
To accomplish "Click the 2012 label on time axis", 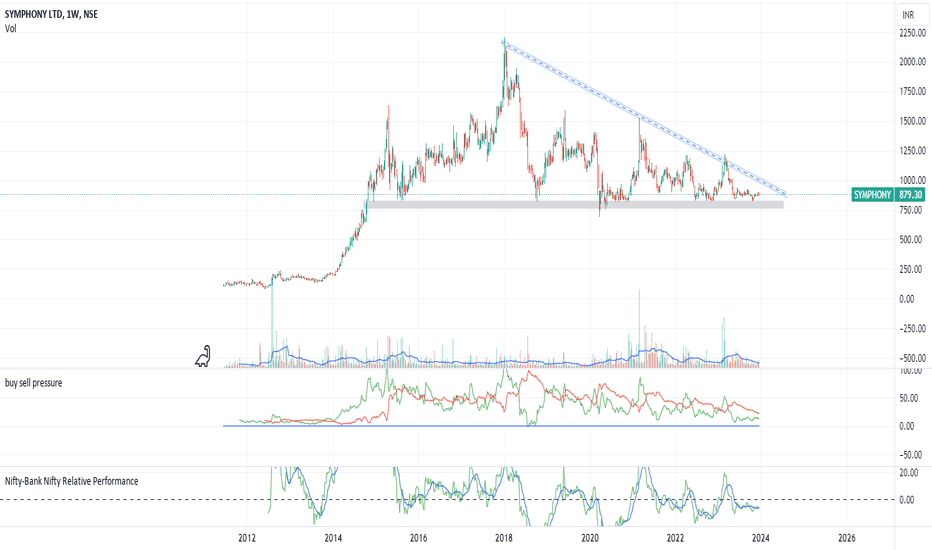I will (247, 538).
